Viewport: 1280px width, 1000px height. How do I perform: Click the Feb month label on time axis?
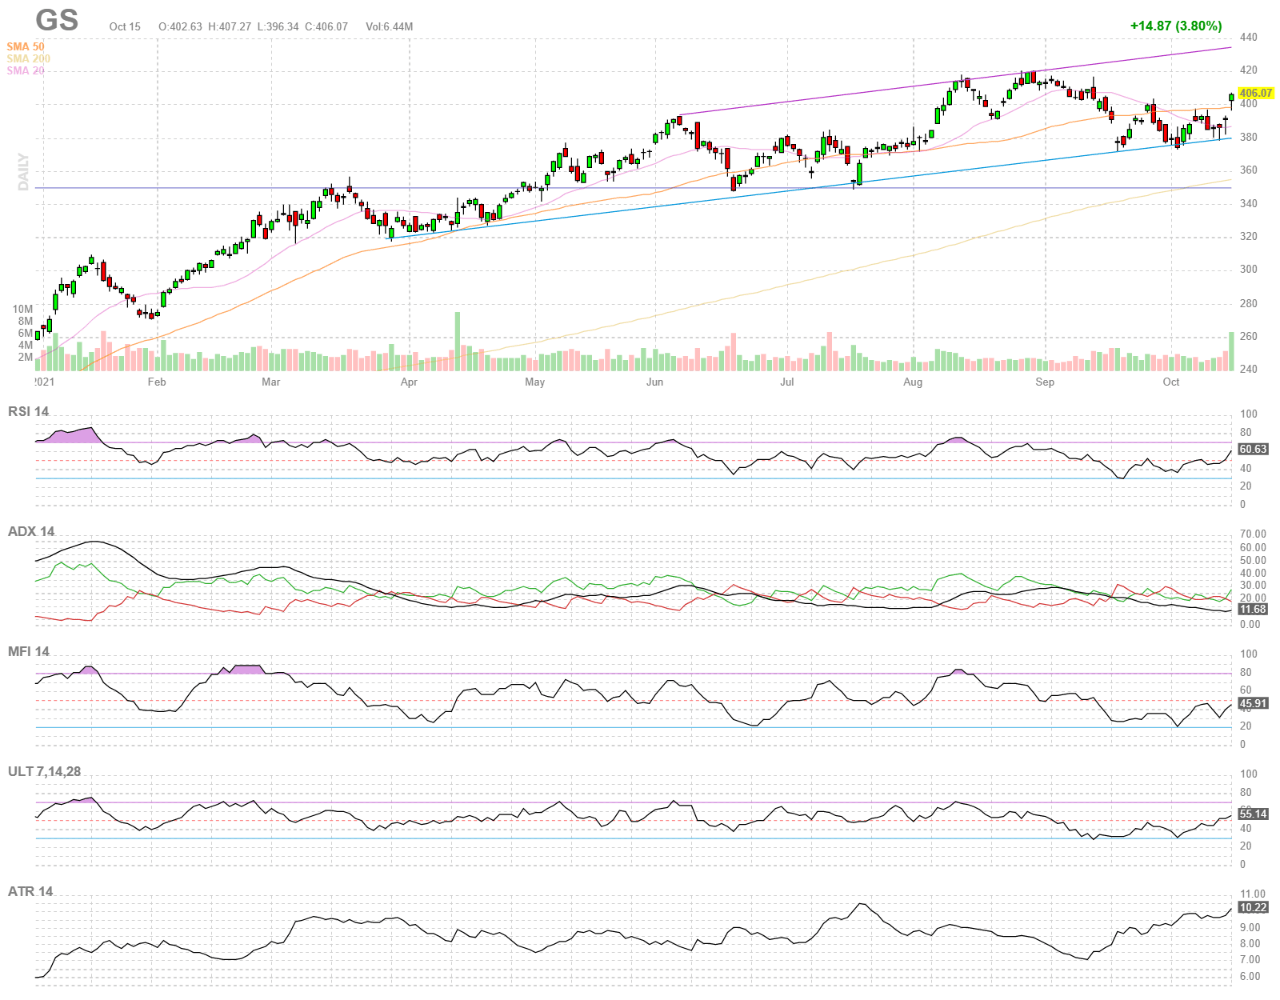[157, 382]
